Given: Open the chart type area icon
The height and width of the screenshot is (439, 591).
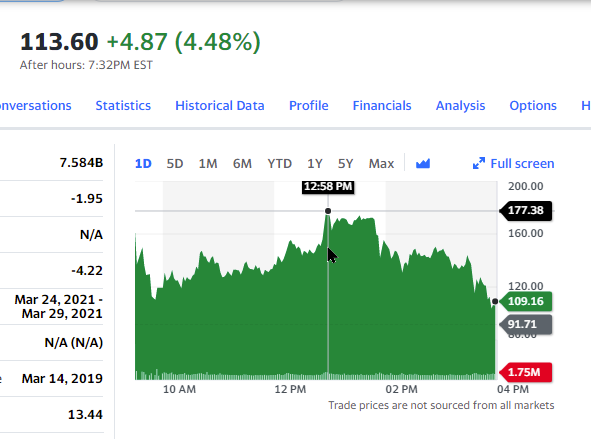Looking at the screenshot, I should pos(423,164).
